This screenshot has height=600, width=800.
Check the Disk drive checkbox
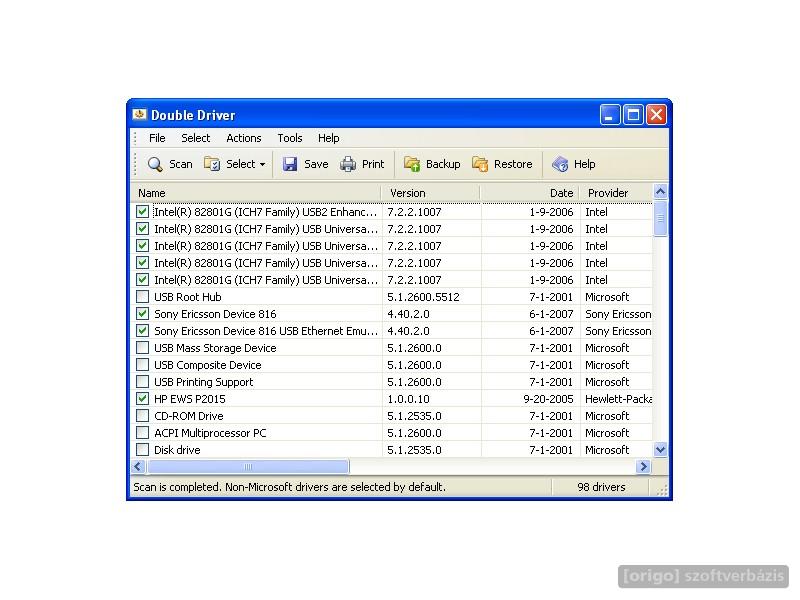(143, 449)
